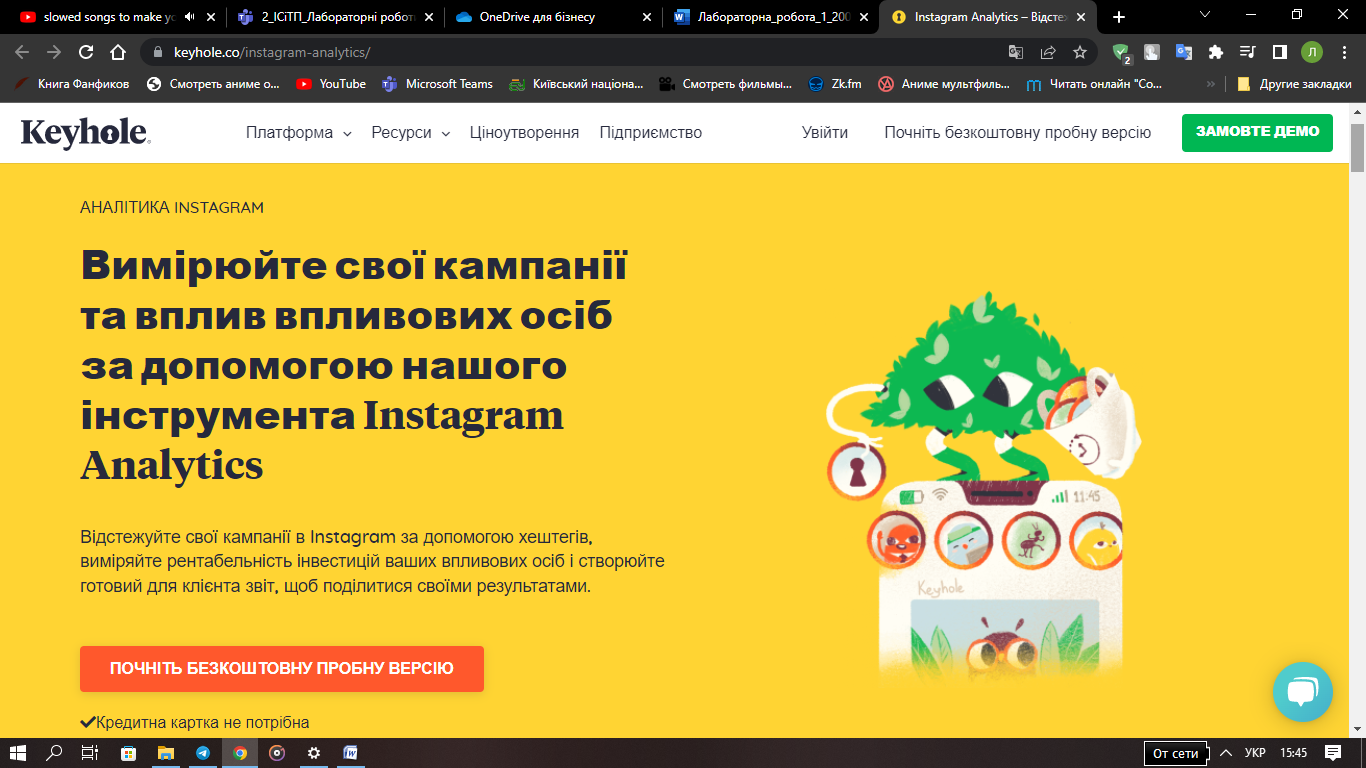This screenshot has width=1366, height=768.
Task: Open the Intercom chat bubble
Action: tap(1303, 692)
